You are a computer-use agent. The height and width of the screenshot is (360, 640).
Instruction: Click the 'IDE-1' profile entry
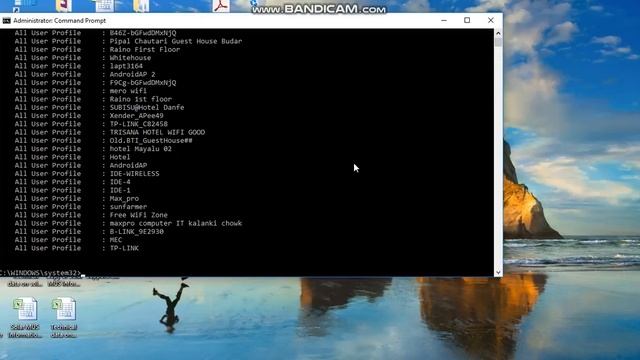(120, 190)
